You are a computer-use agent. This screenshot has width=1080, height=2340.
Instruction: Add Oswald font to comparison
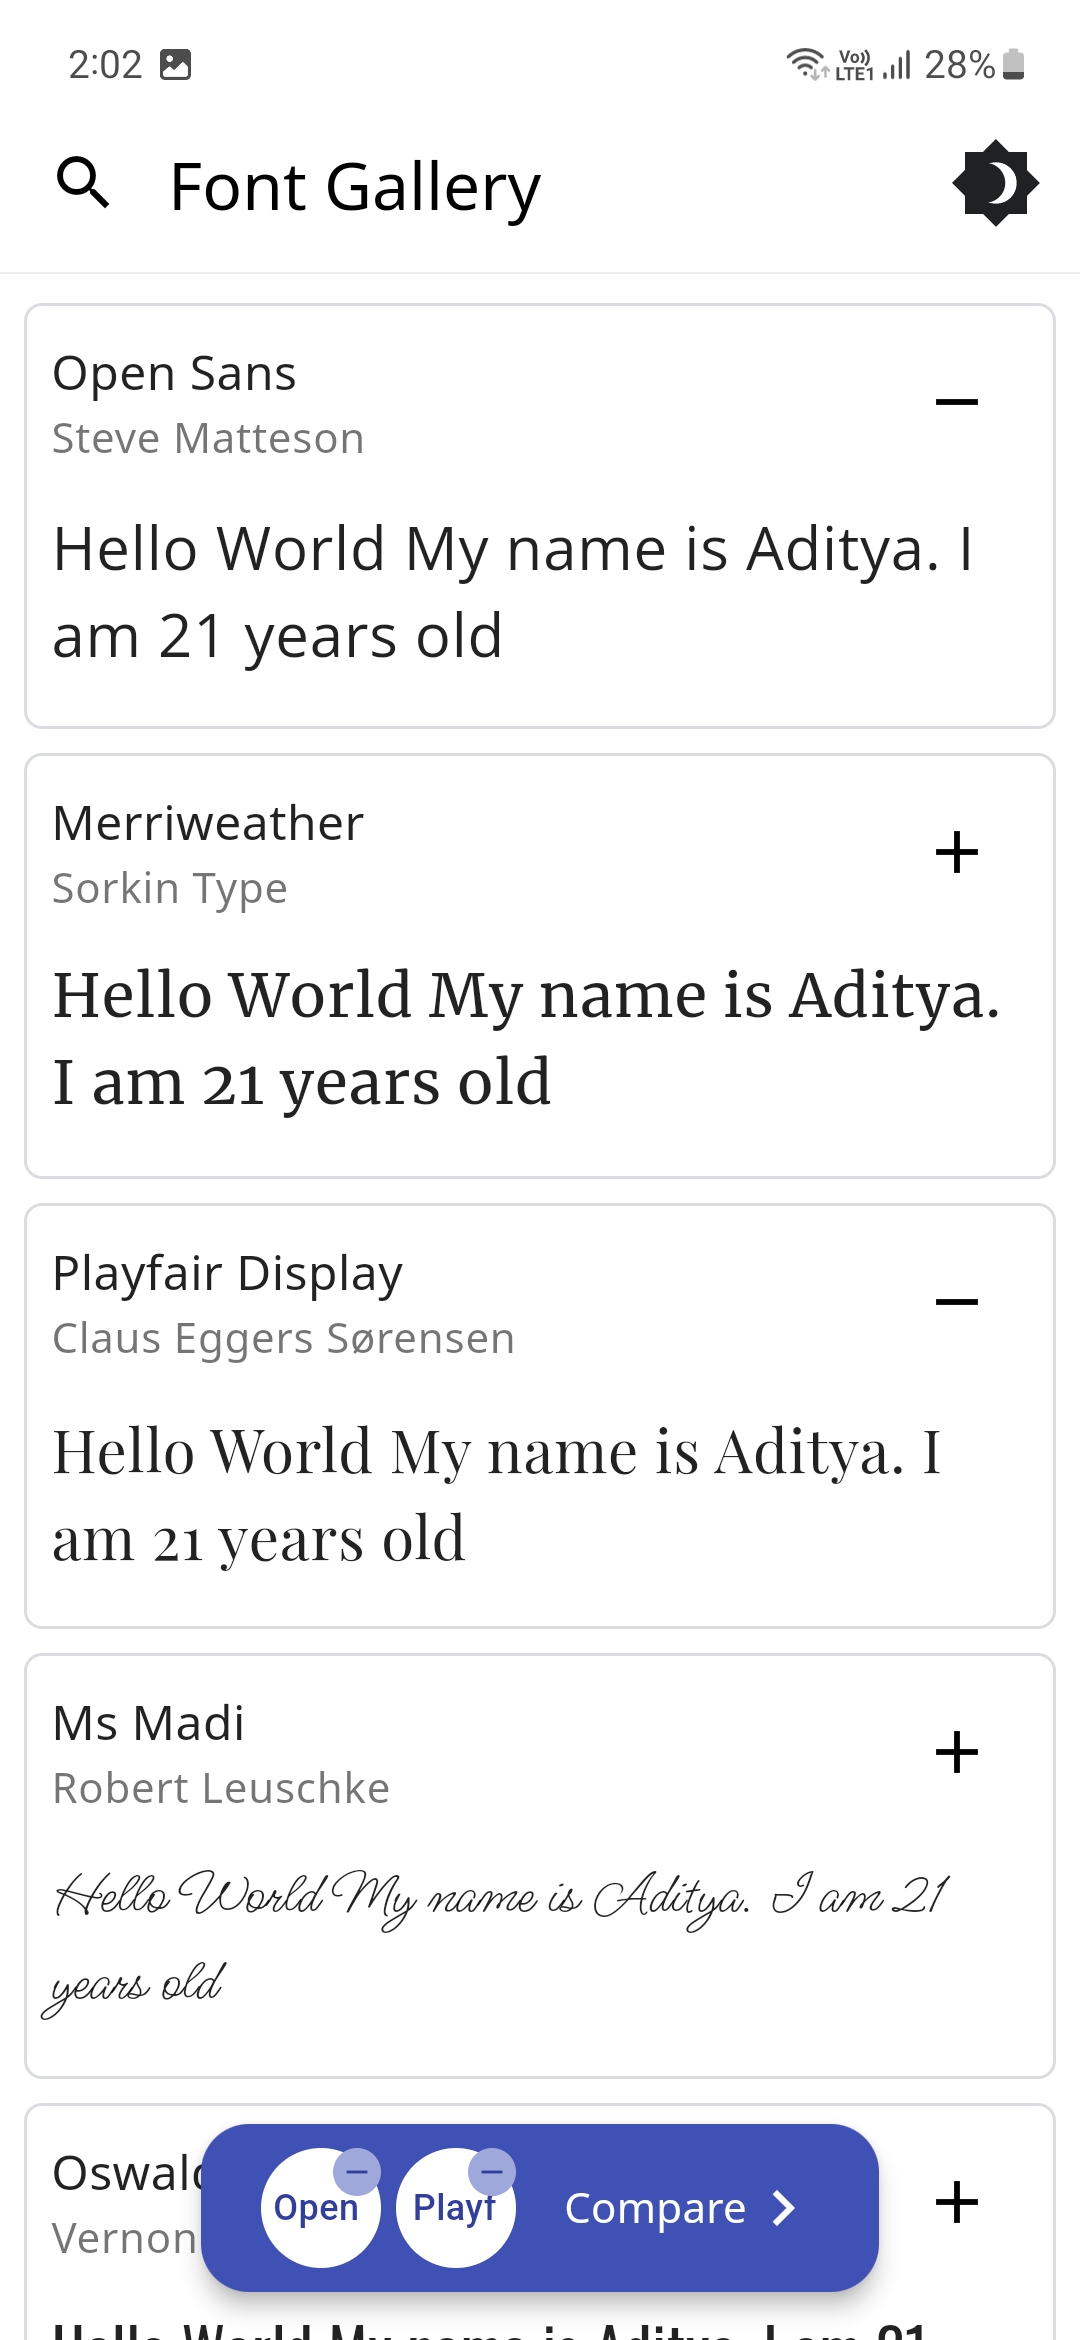[956, 2202]
